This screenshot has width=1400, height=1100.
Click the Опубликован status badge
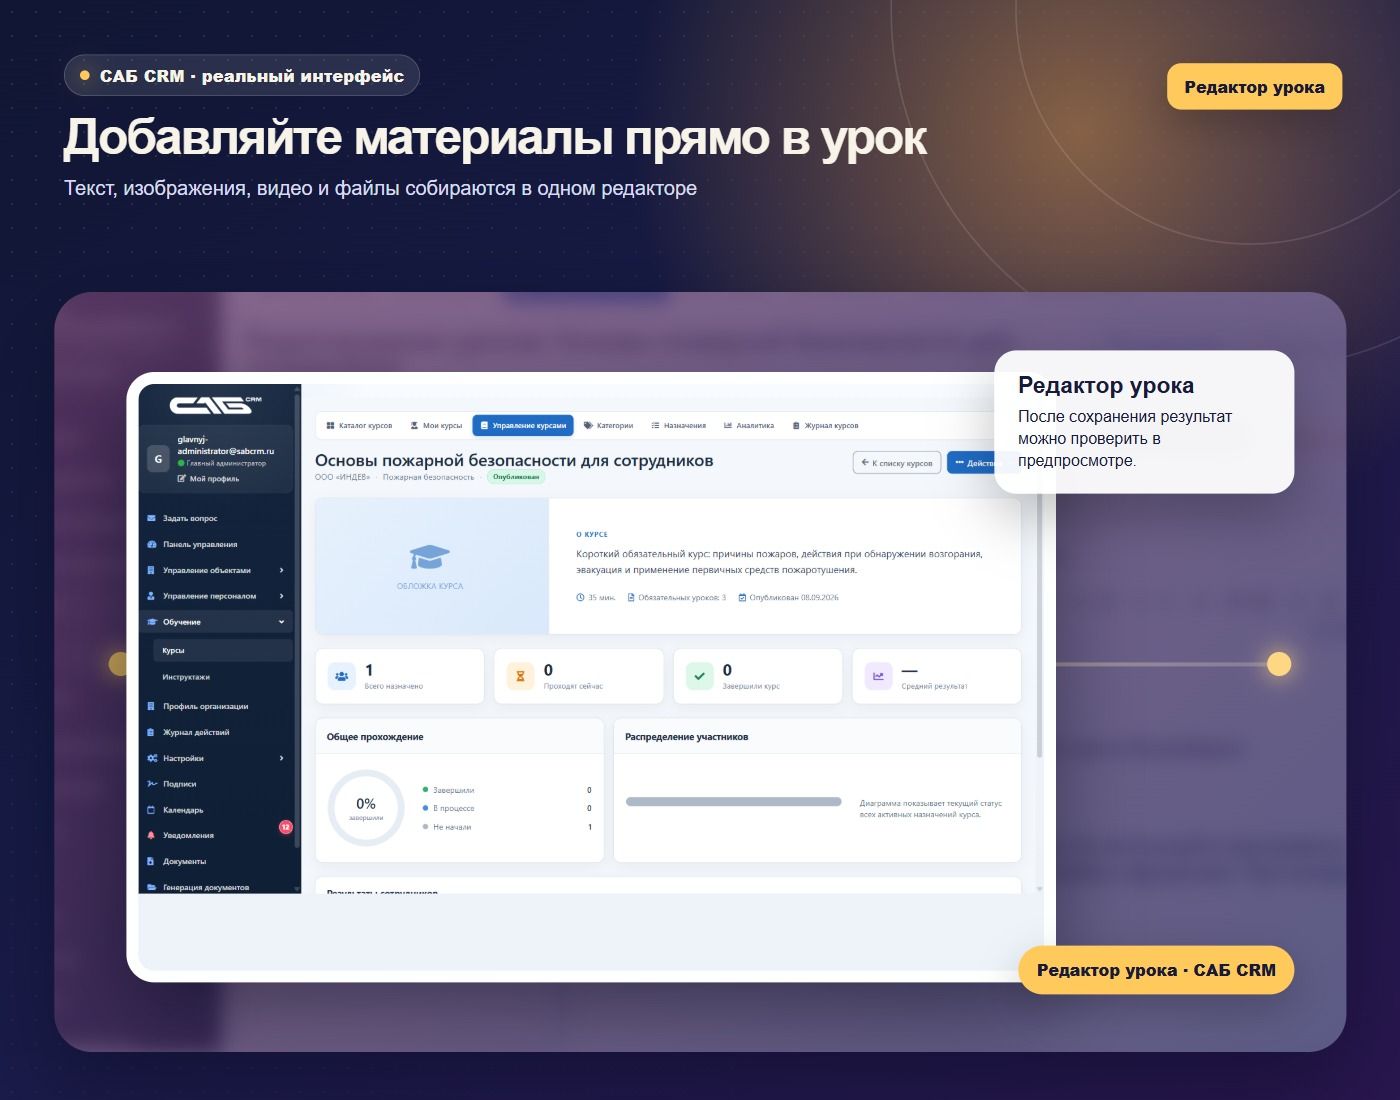(516, 477)
